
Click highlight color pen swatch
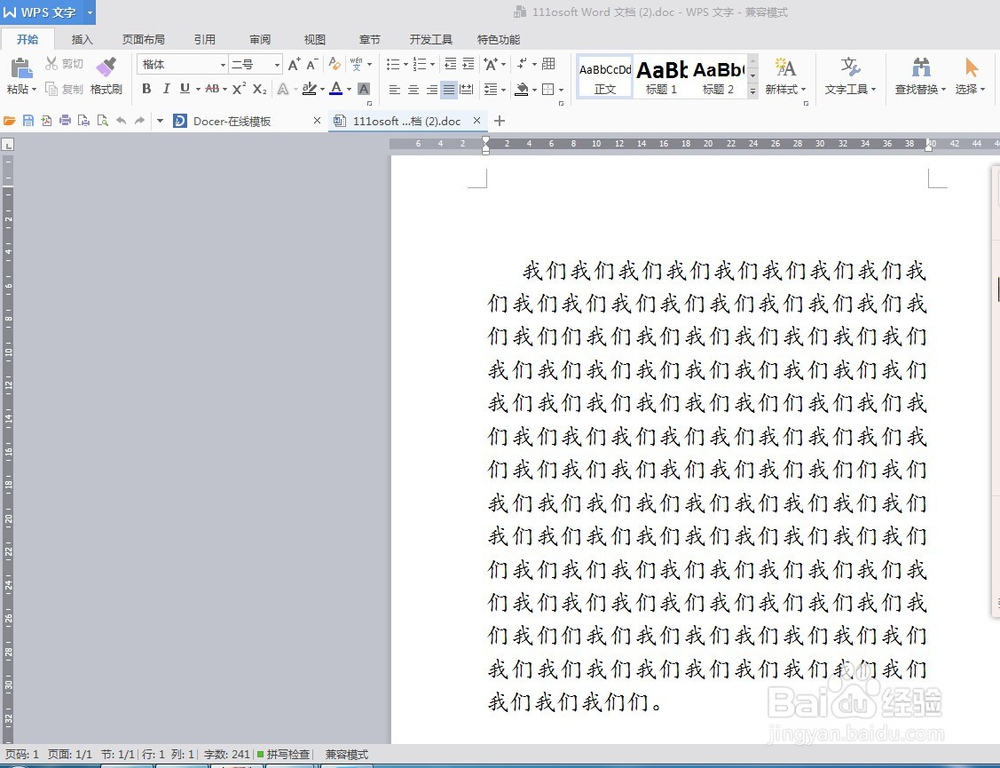(x=309, y=89)
